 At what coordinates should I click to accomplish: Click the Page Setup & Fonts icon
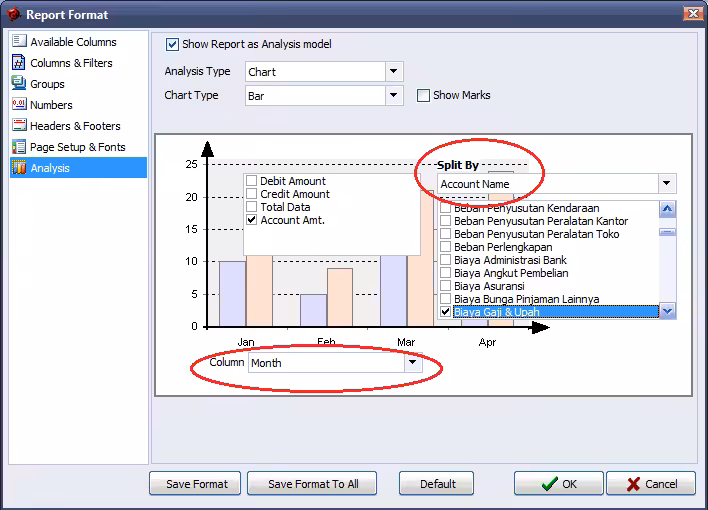(x=19, y=147)
